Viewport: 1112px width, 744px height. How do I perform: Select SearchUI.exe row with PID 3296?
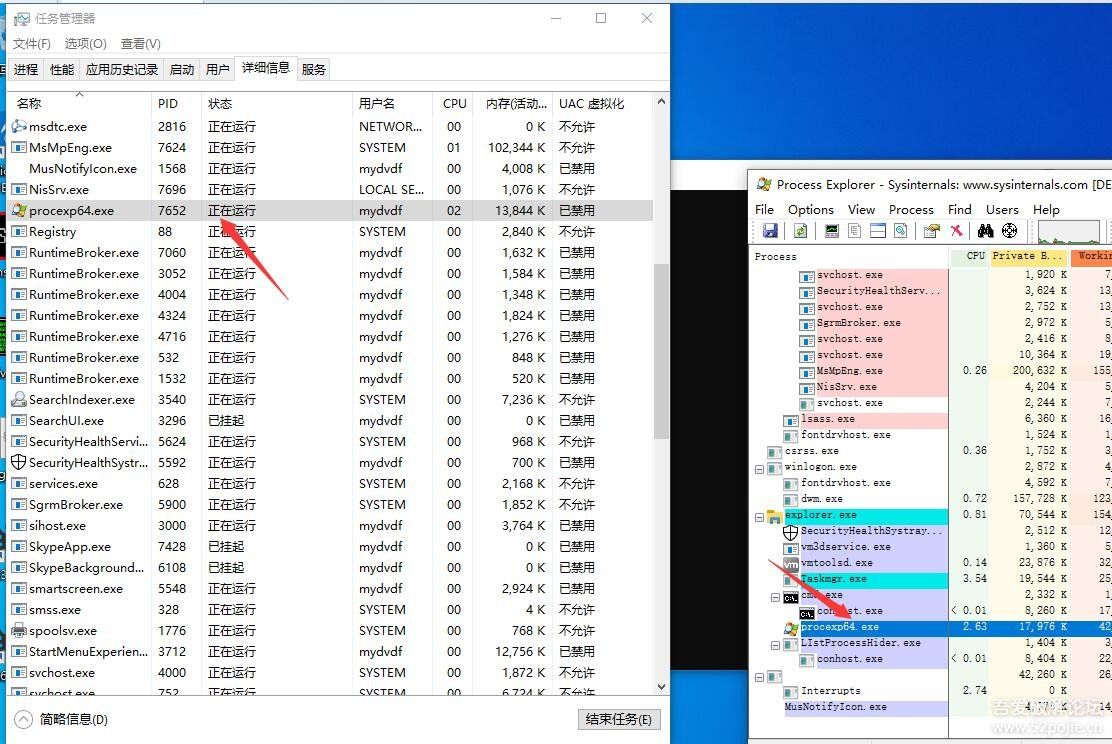330,421
